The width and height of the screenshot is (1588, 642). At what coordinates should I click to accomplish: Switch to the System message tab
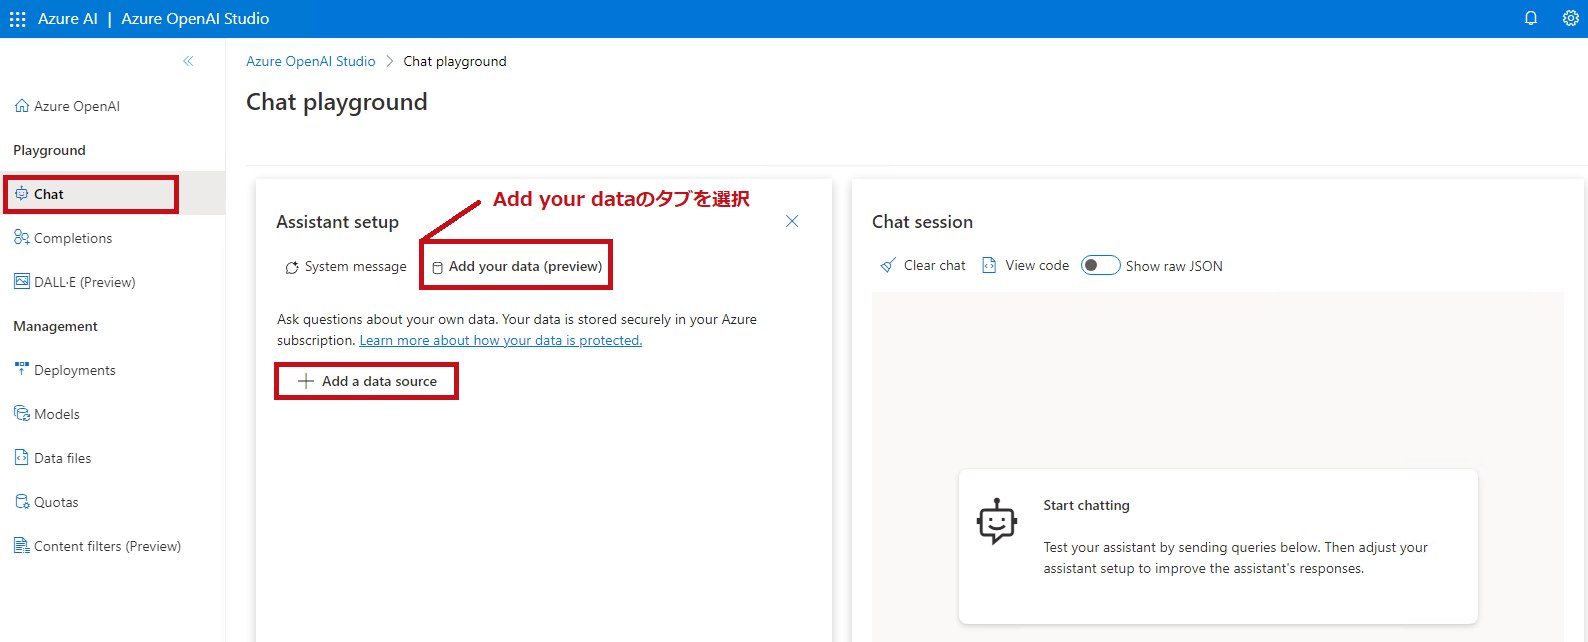(x=346, y=267)
